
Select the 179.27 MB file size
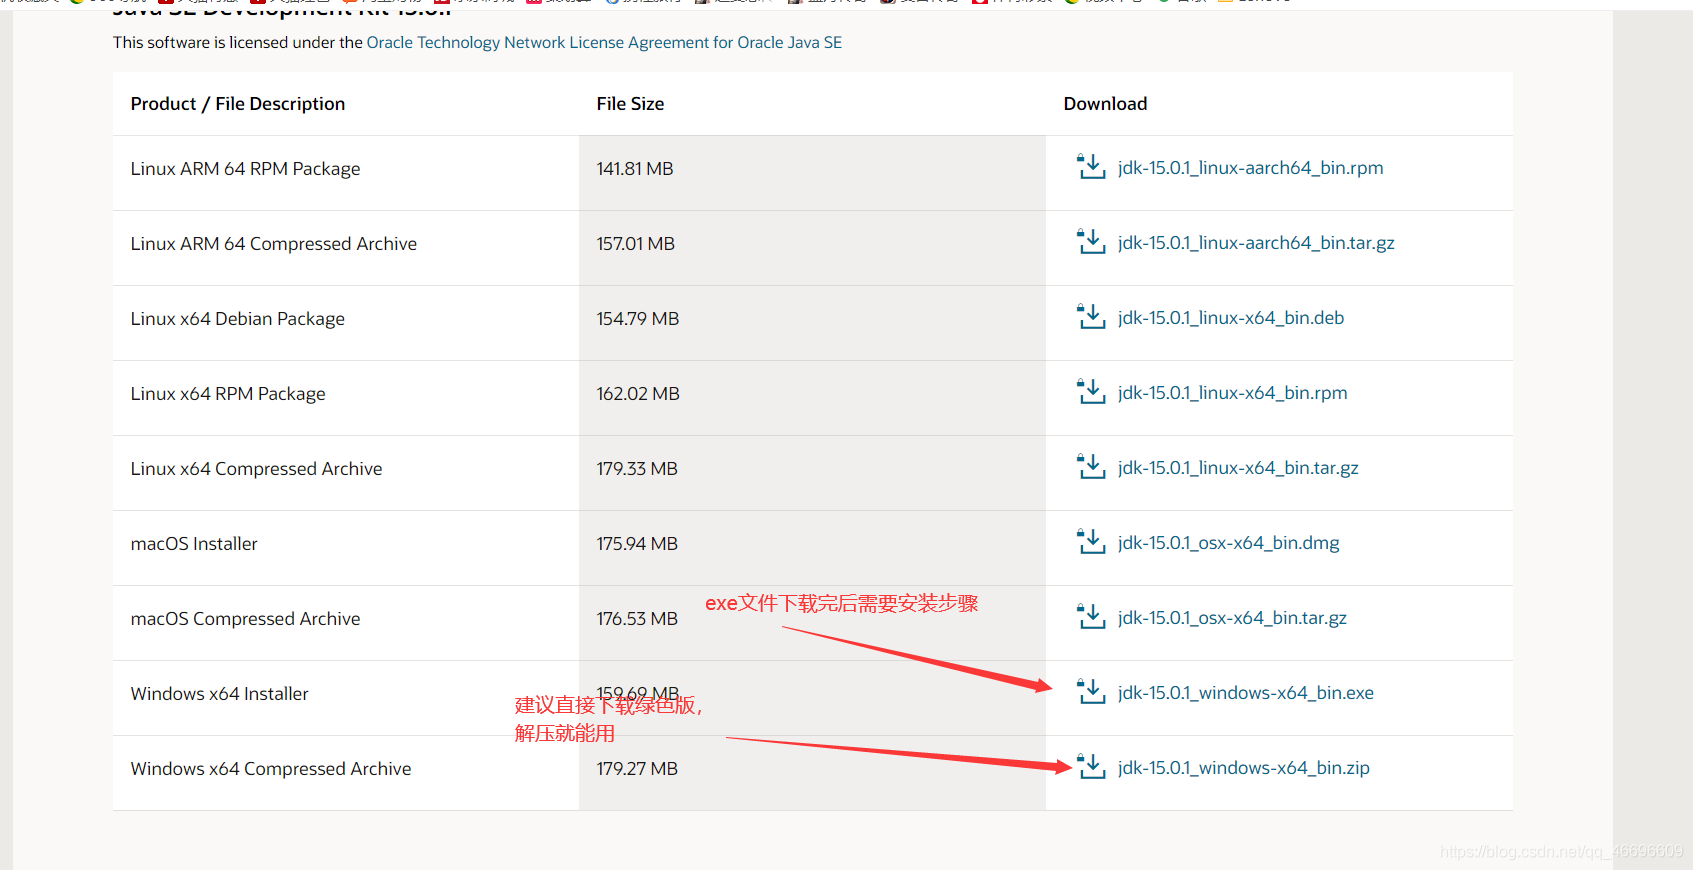click(637, 769)
